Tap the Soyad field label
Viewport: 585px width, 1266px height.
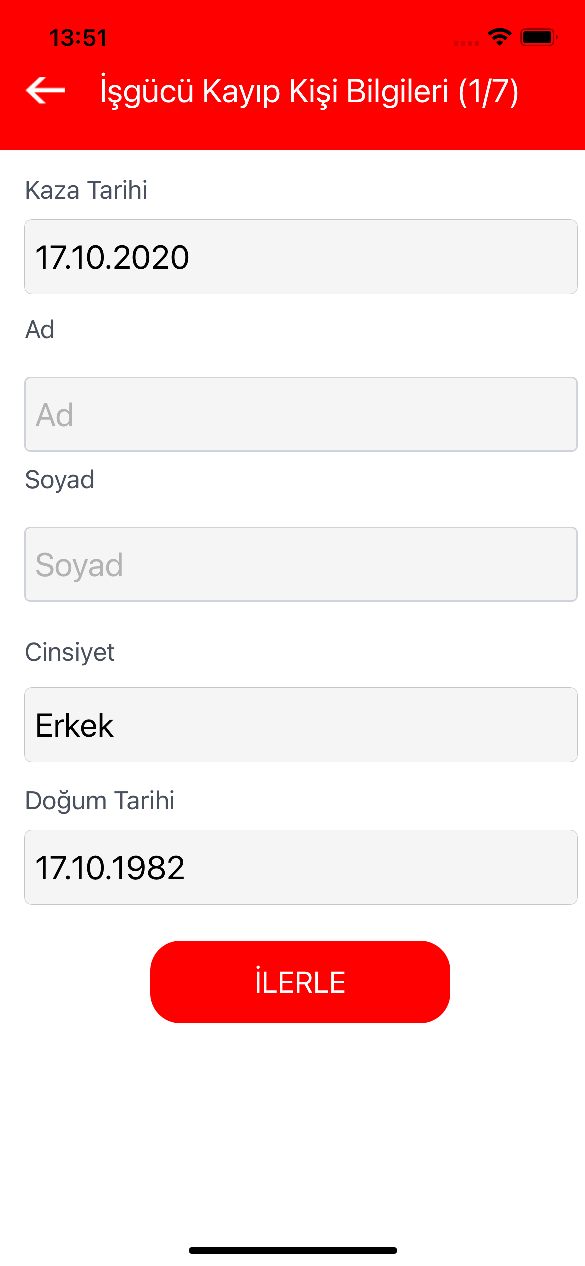(60, 481)
